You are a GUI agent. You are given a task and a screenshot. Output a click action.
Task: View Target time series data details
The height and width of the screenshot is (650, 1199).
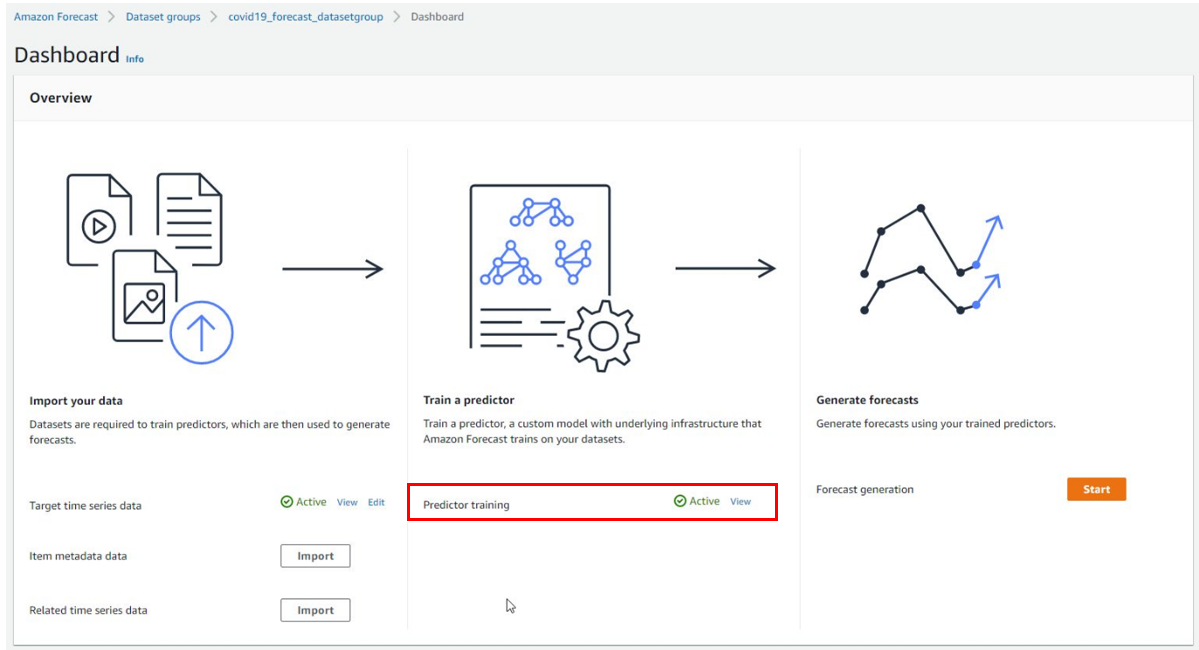(x=347, y=502)
